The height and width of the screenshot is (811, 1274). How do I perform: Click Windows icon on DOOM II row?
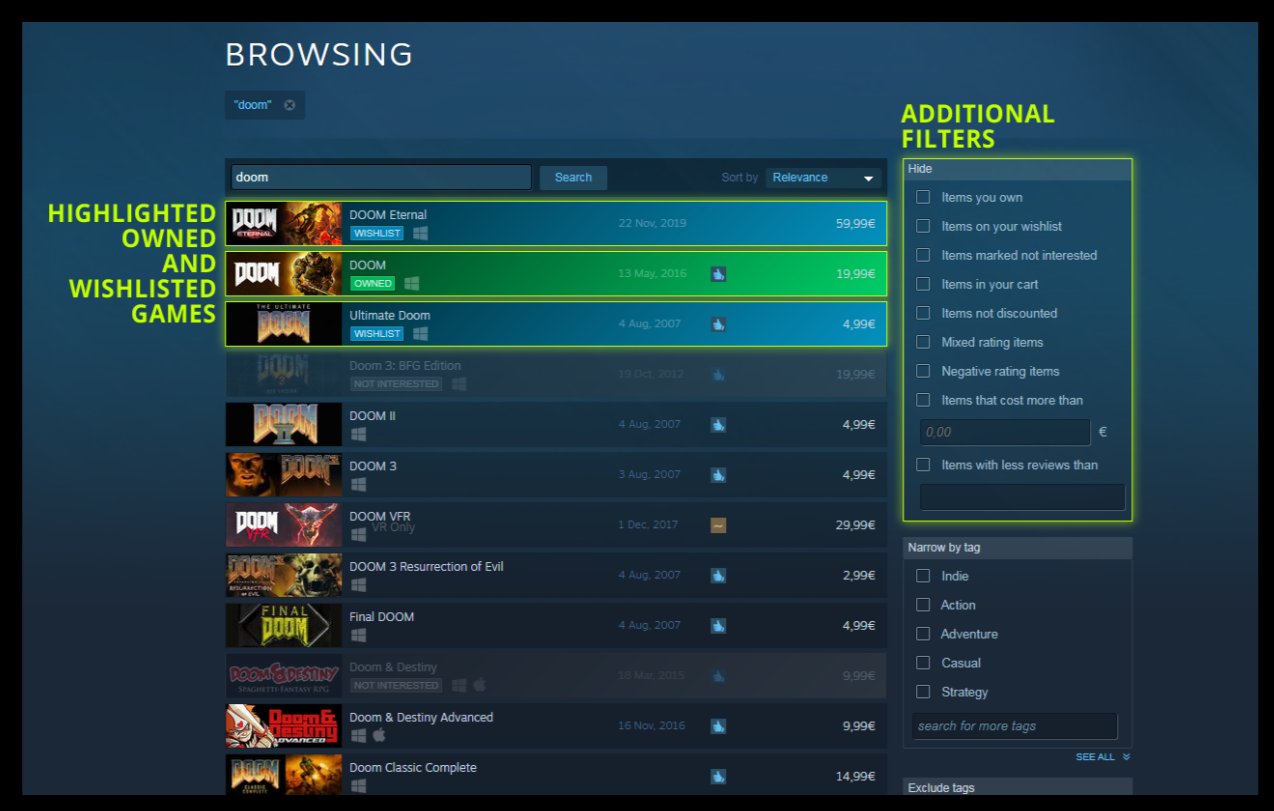pyautogui.click(x=358, y=434)
